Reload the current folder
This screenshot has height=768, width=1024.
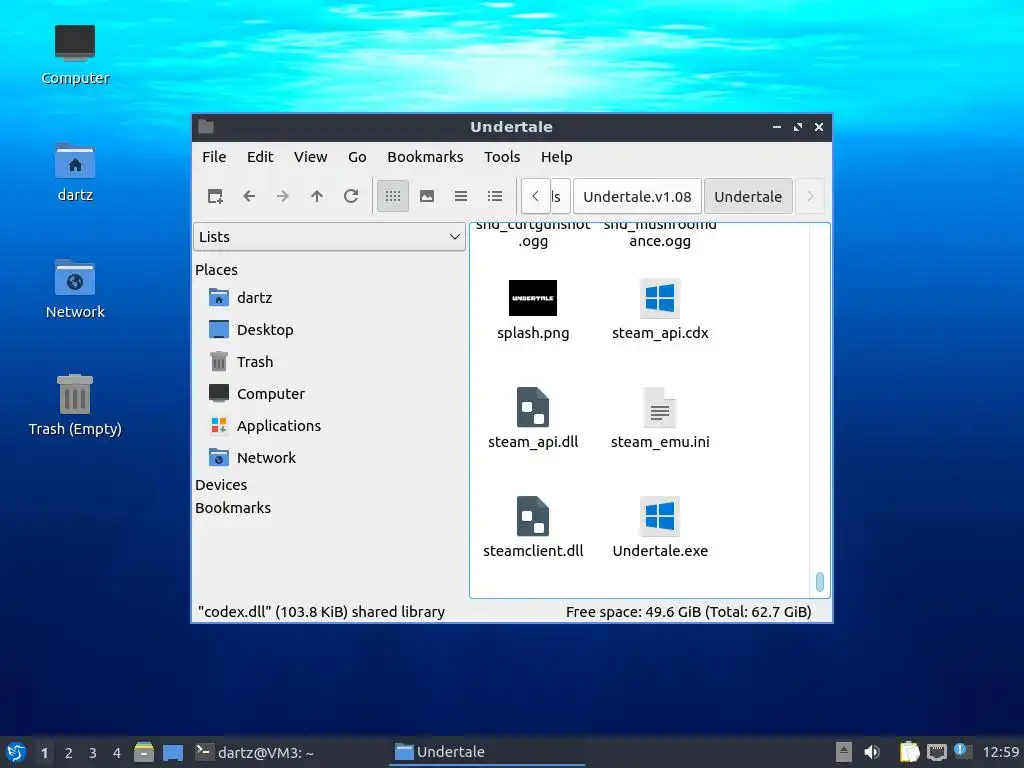tap(351, 196)
